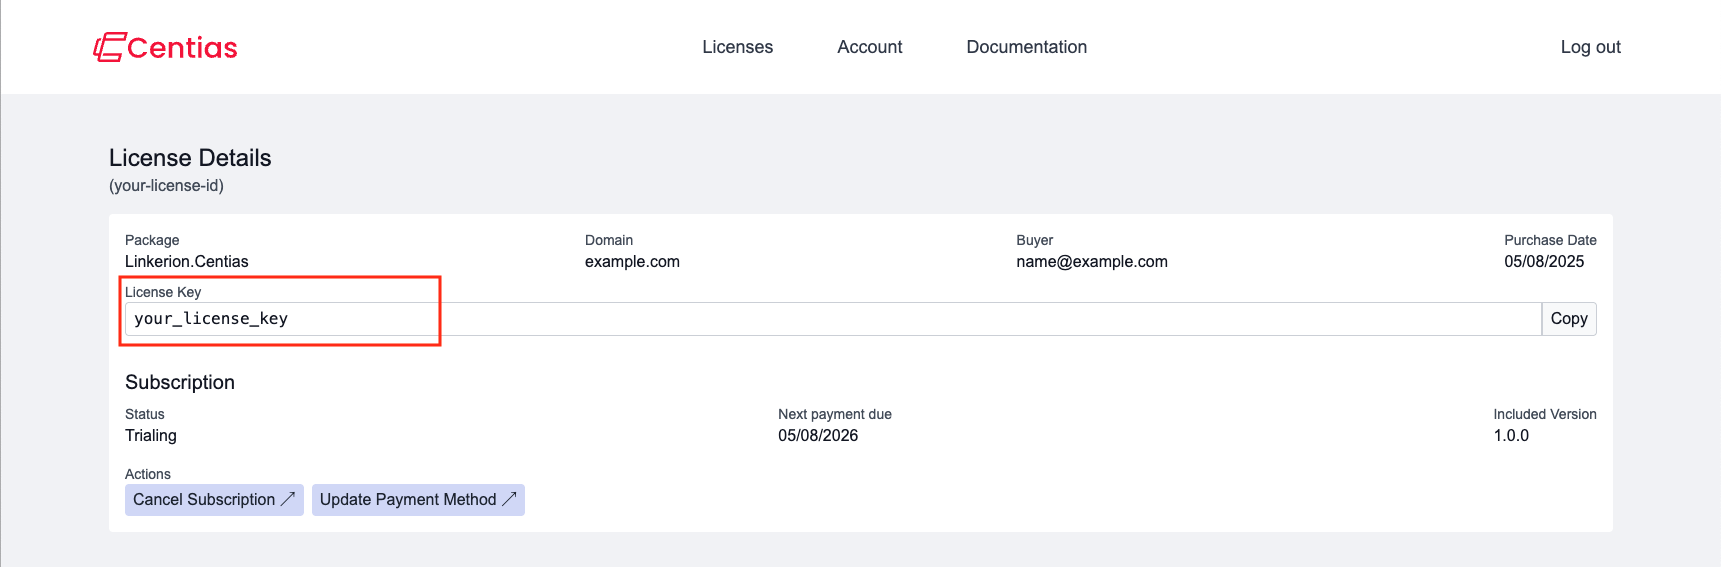The width and height of the screenshot is (1721, 567).
Task: Click the Actions label
Action: point(148,474)
